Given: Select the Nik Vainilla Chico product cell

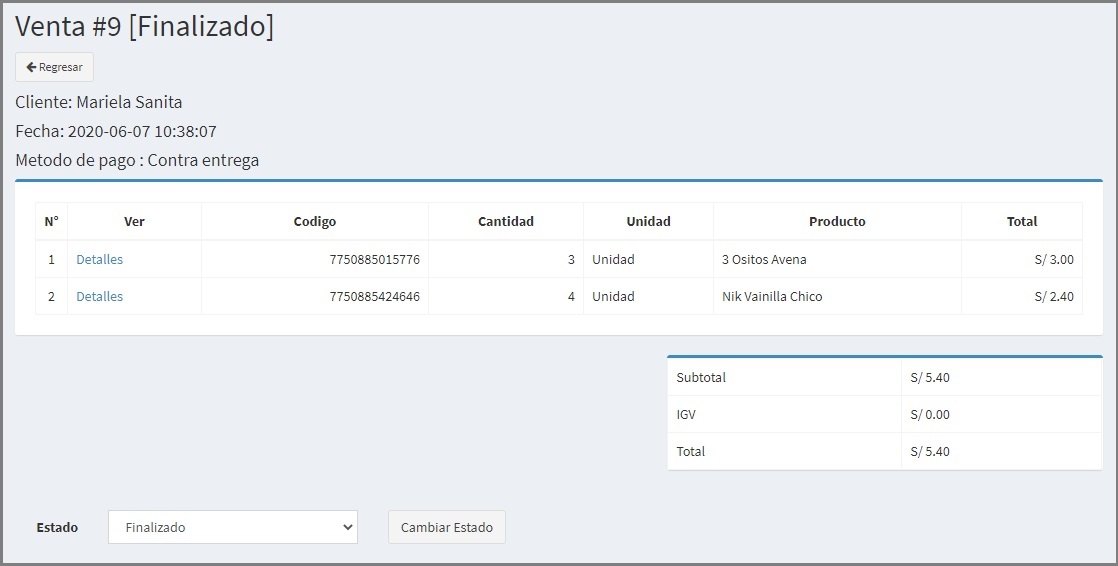Looking at the screenshot, I should pyautogui.click(x=837, y=297).
